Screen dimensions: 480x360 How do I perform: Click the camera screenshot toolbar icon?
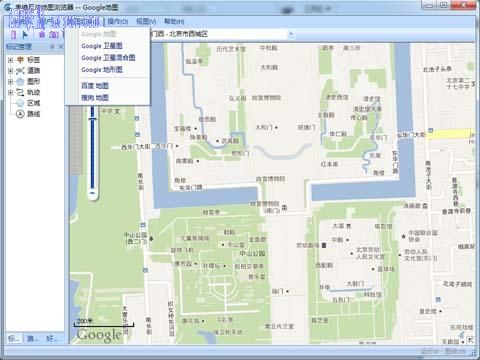click(54, 34)
